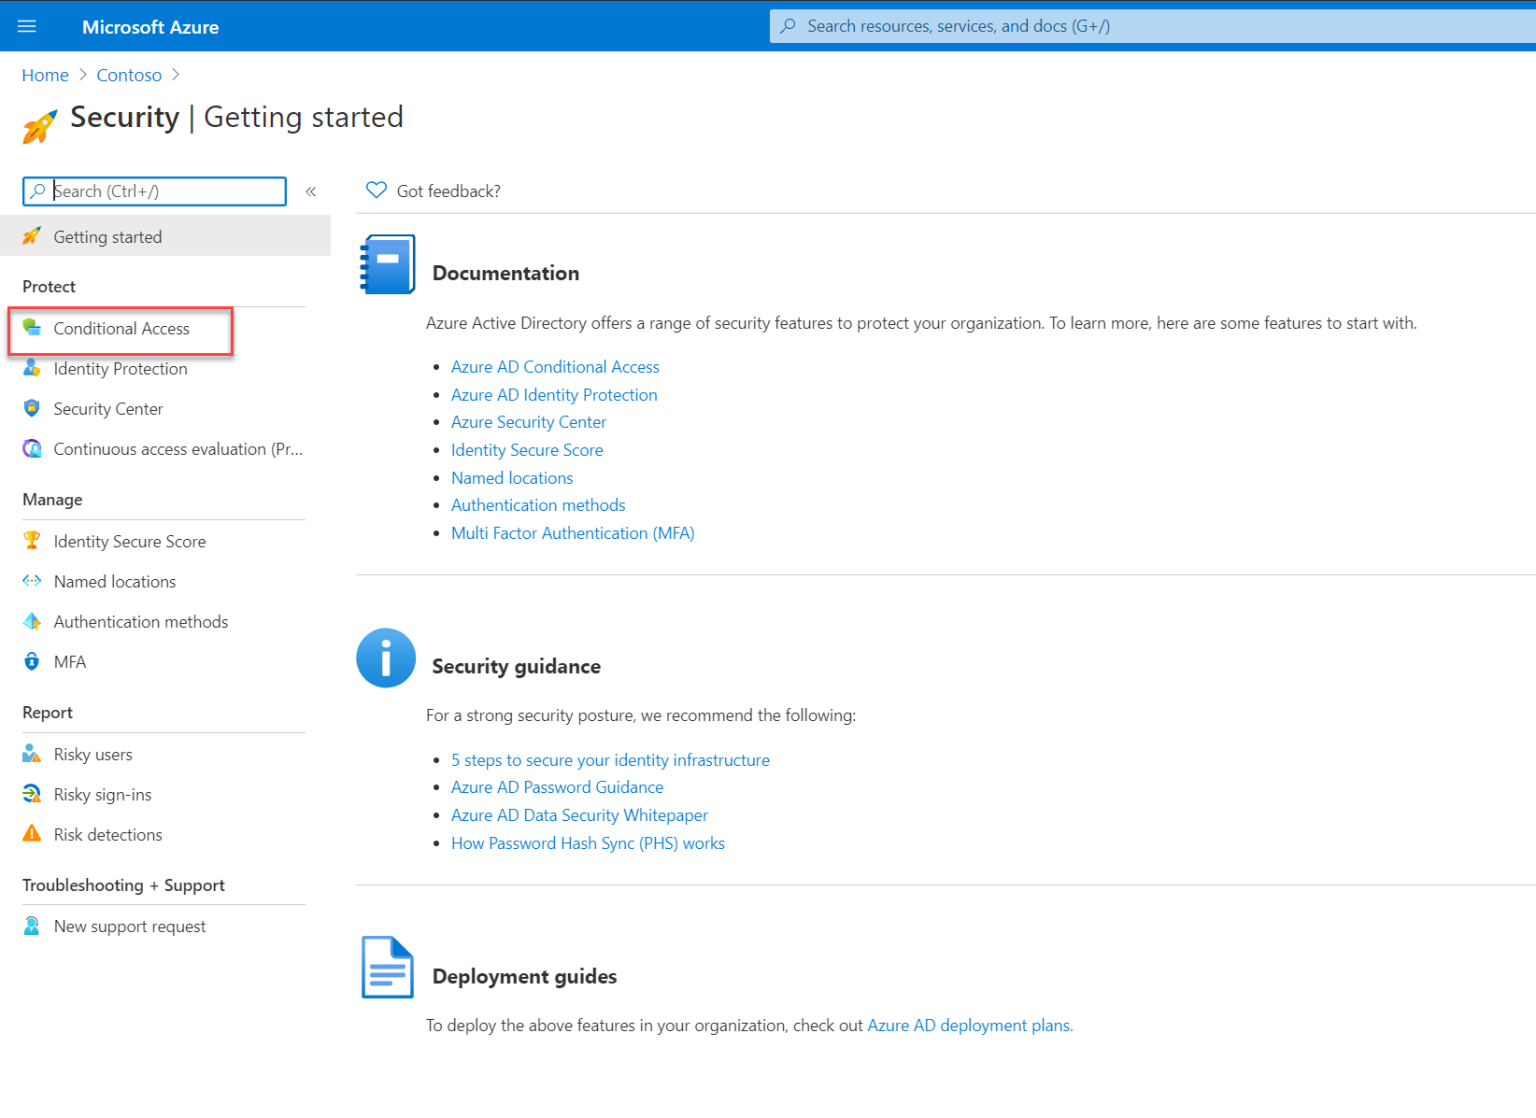Open the hamburger menu next to Microsoft Azure
The width and height of the screenshot is (1536, 1118).
pyautogui.click(x=27, y=26)
